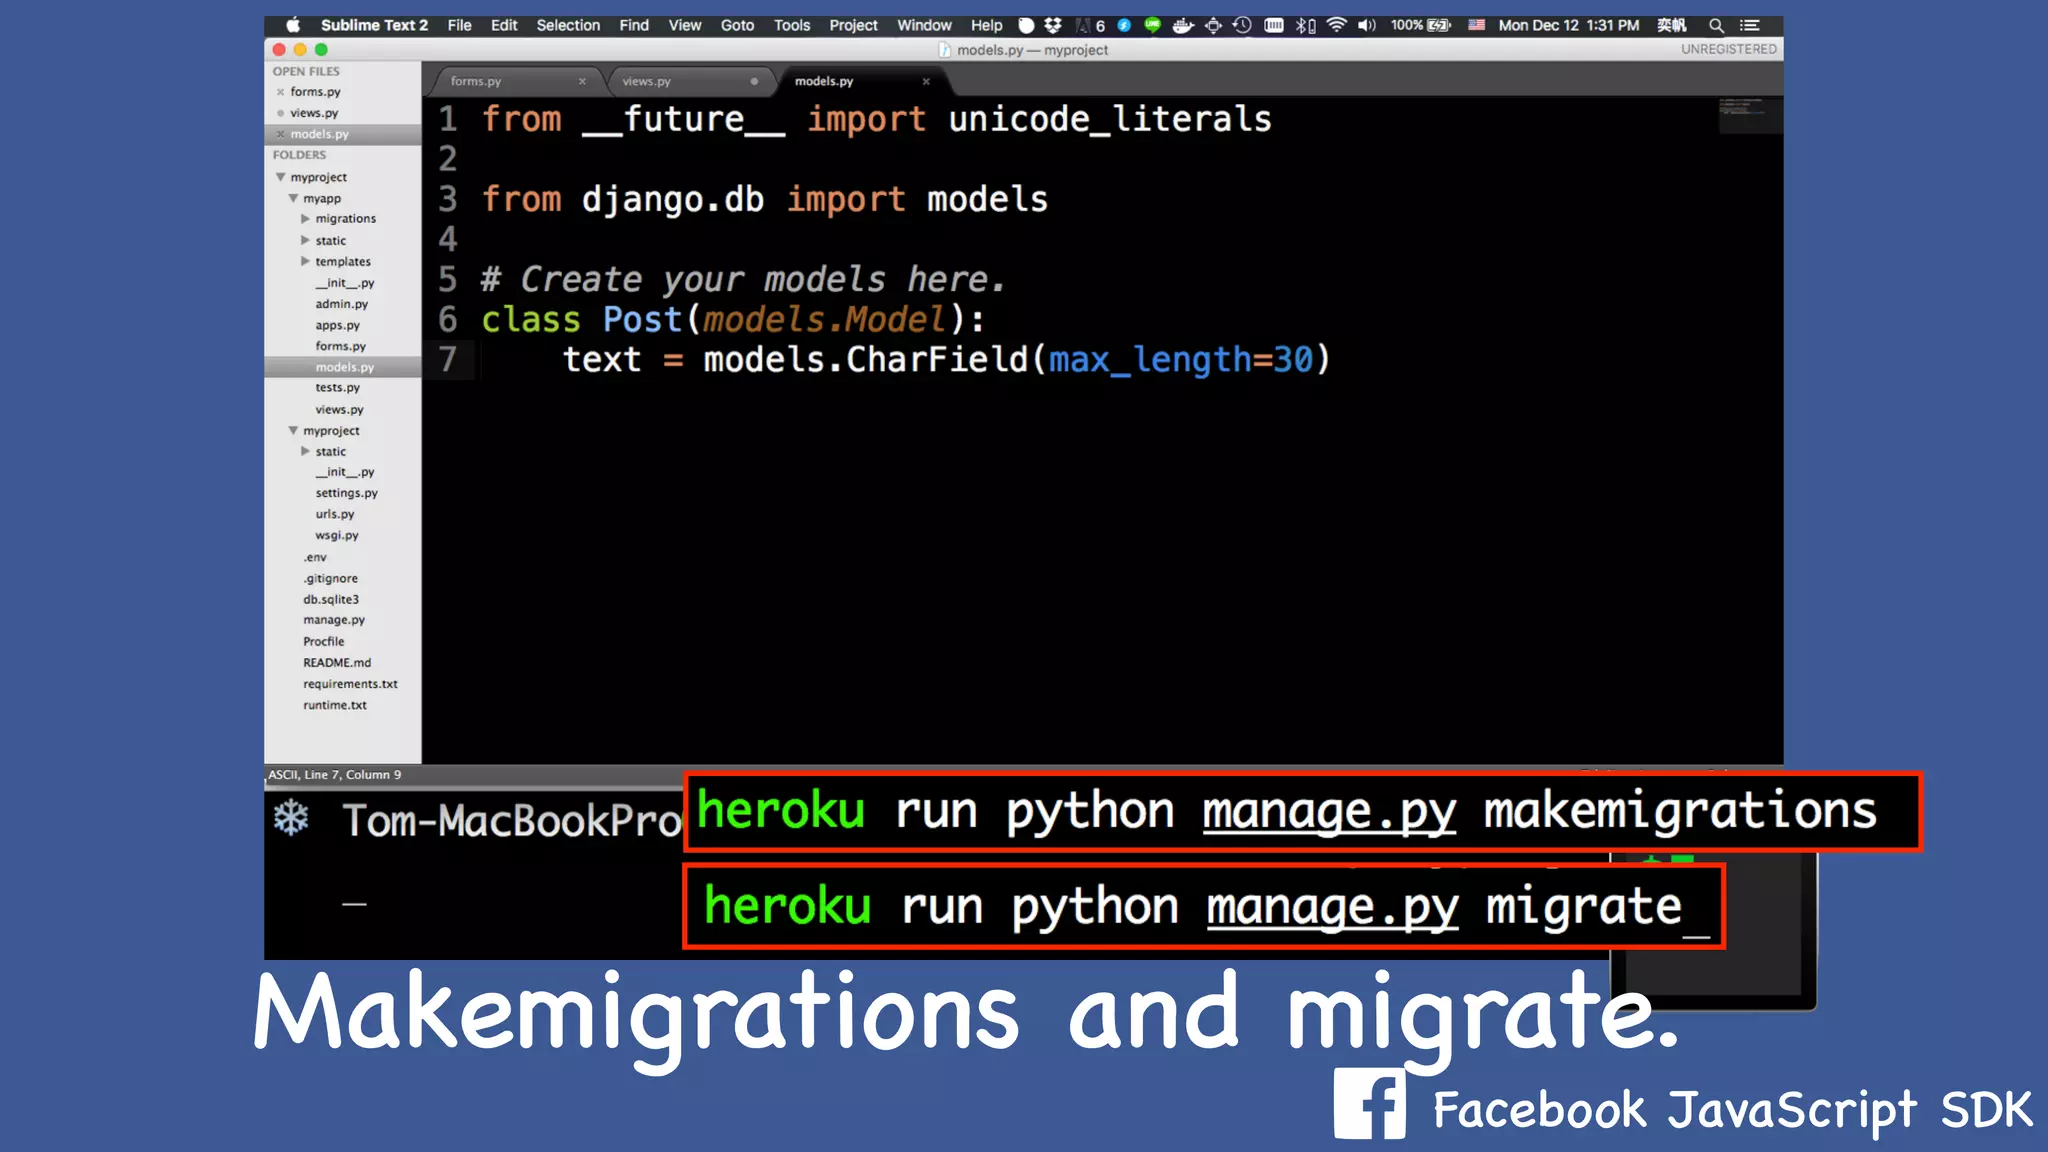This screenshot has height=1152, width=2048.
Task: Click the LINE chat menu bar icon
Action: tap(1152, 25)
